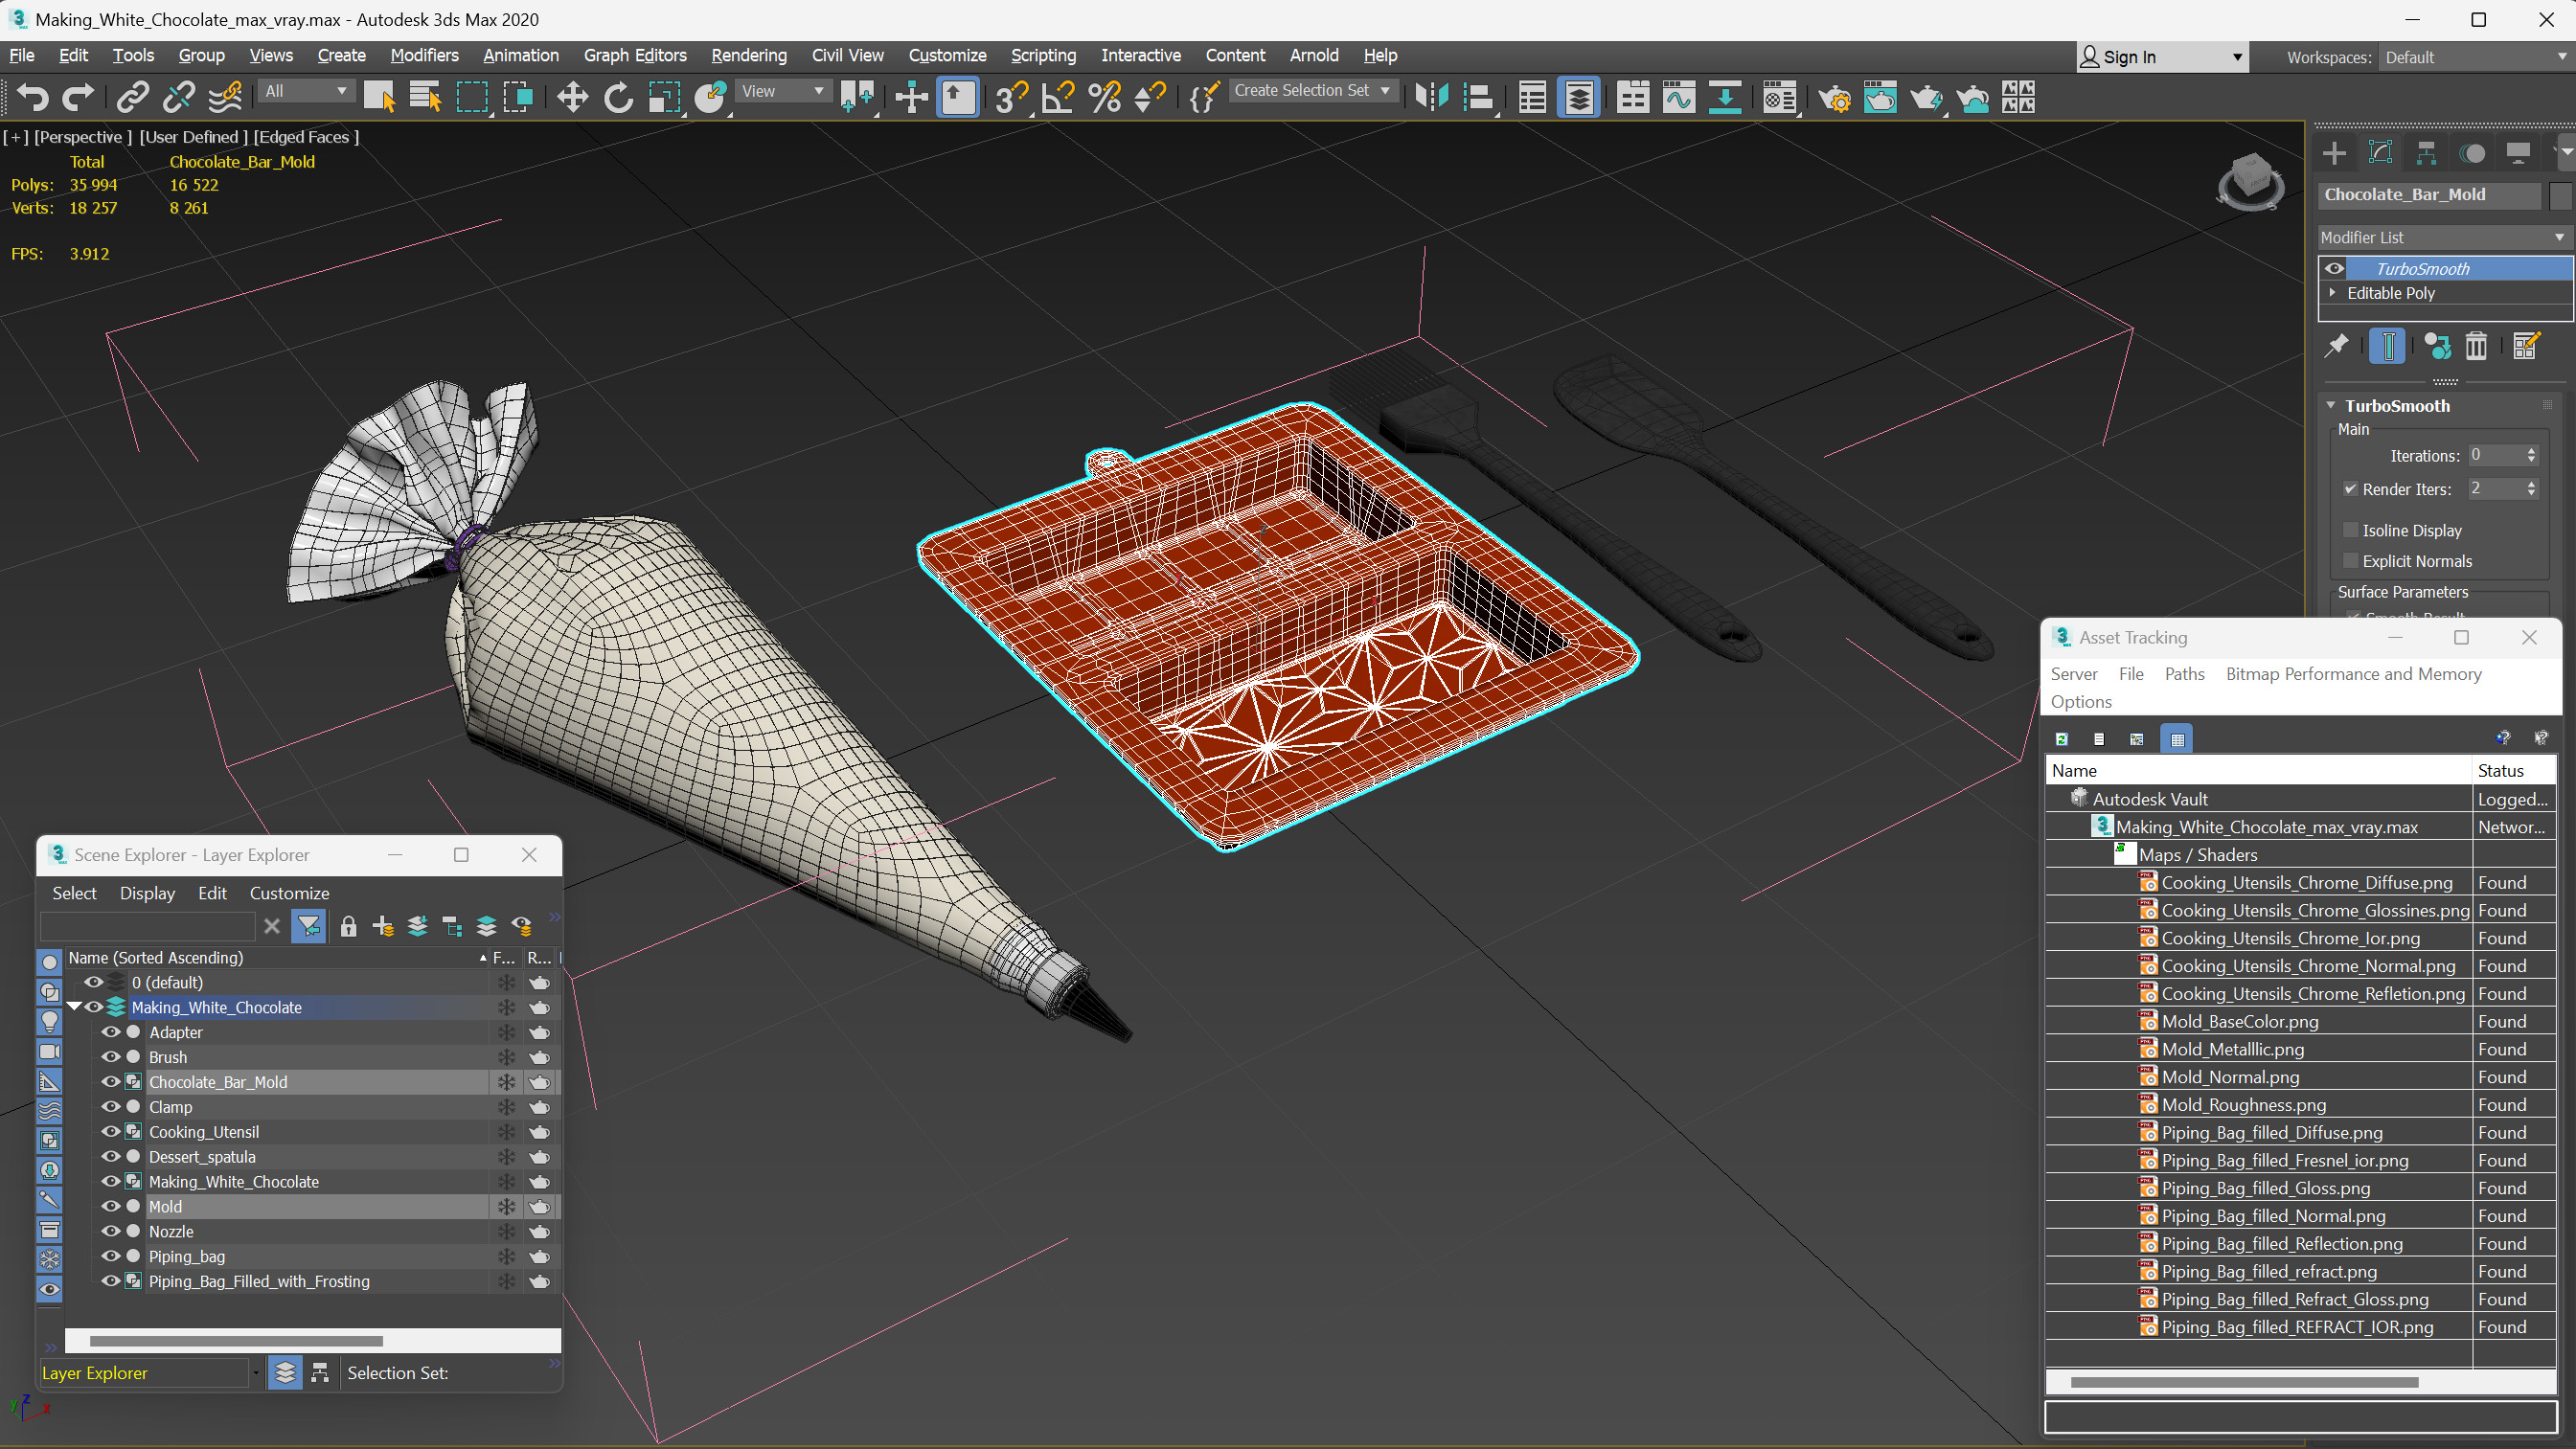This screenshot has height=1449, width=2576.
Task: Lock cell editing in Layer Explorer
Action: coord(348,926)
